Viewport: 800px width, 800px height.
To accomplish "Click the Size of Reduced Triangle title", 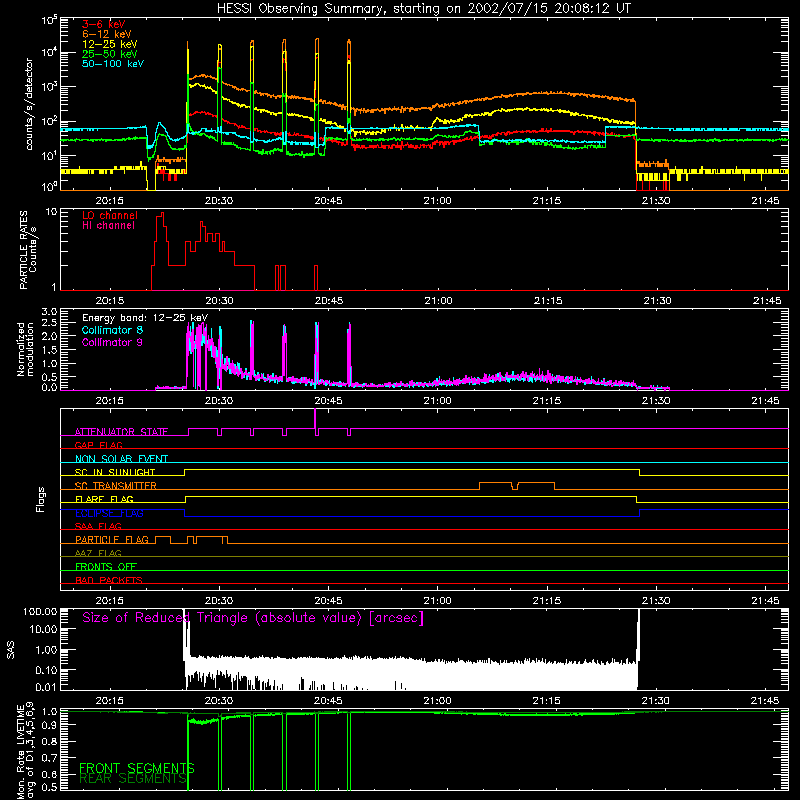I will 253,618.
